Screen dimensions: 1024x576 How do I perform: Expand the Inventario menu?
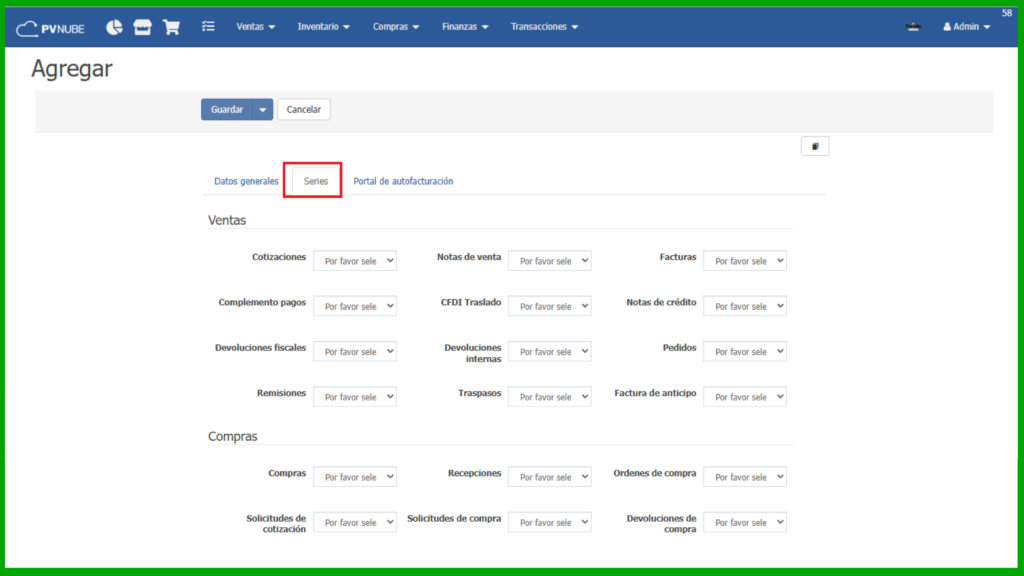click(323, 27)
